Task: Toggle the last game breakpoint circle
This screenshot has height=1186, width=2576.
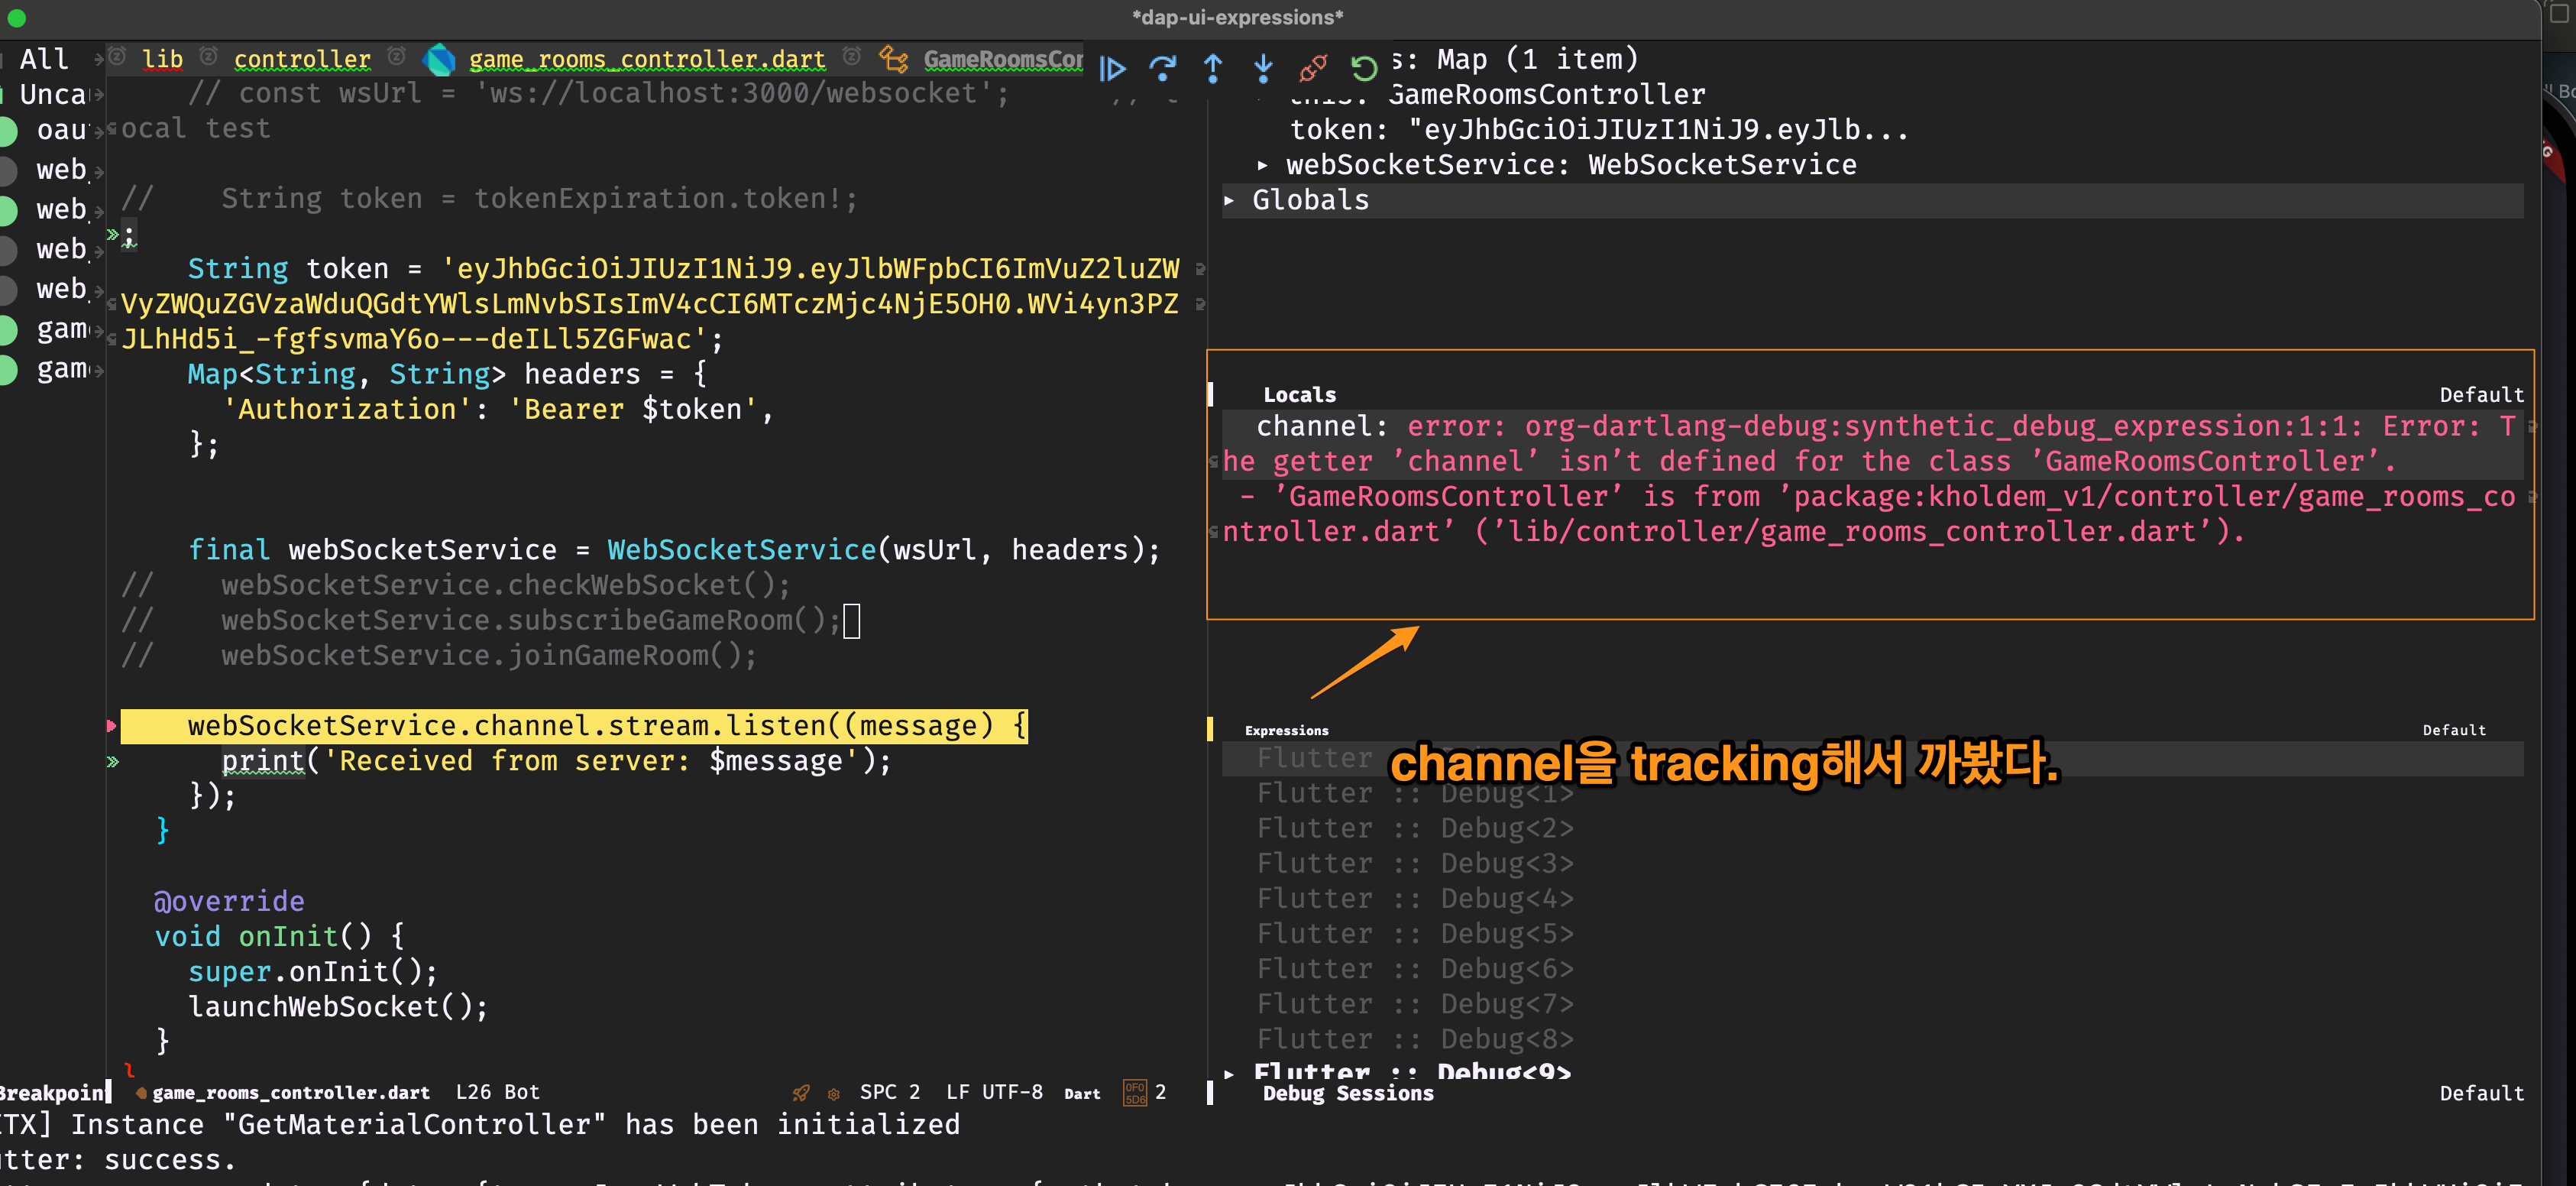Action: [8, 370]
